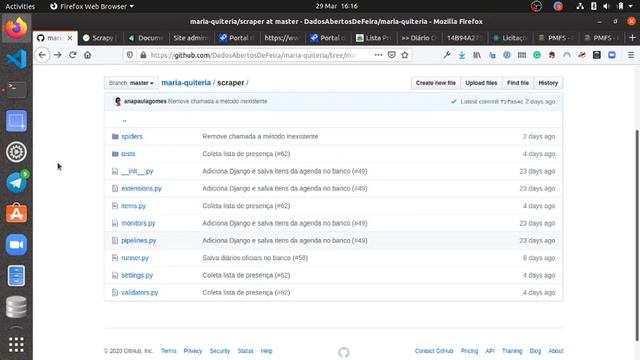Screen dimensions: 640x360
Task: Launch Zoom from the dock
Action: click(16, 244)
